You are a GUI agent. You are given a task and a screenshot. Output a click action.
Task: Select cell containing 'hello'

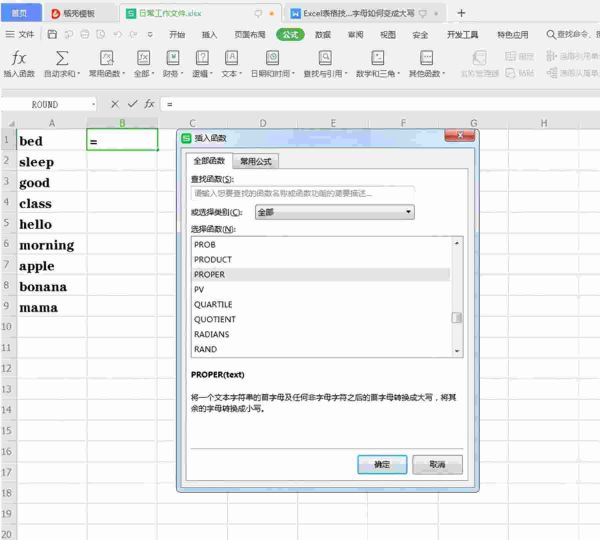52,224
